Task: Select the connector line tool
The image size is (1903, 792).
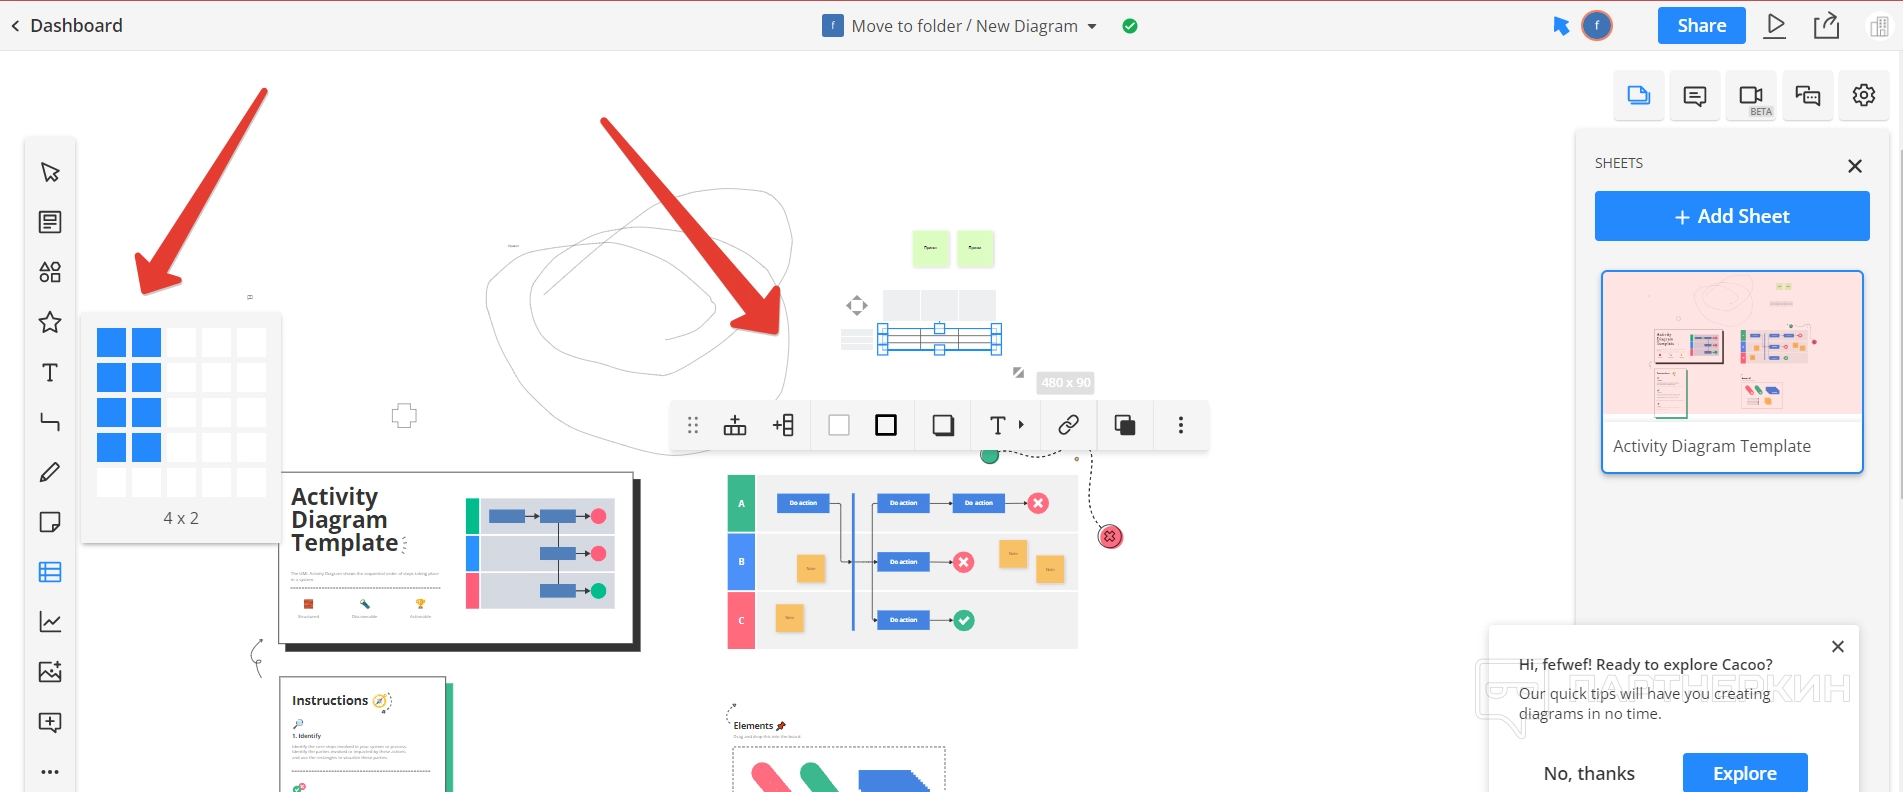Action: pos(50,422)
